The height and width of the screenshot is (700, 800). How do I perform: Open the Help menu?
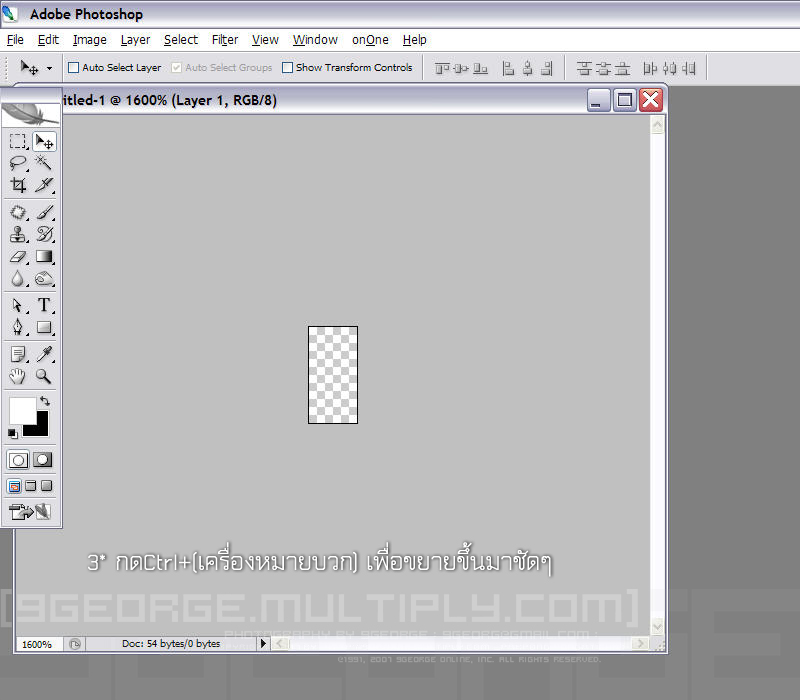click(414, 40)
